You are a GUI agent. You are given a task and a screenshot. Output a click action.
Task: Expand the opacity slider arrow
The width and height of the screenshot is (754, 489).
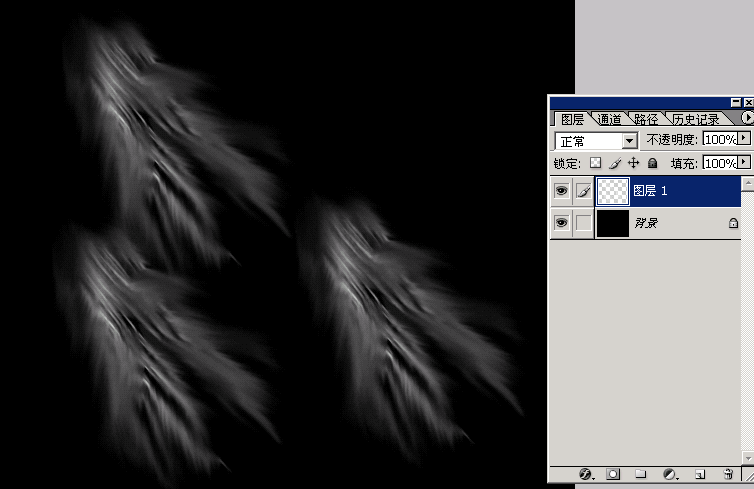744,138
